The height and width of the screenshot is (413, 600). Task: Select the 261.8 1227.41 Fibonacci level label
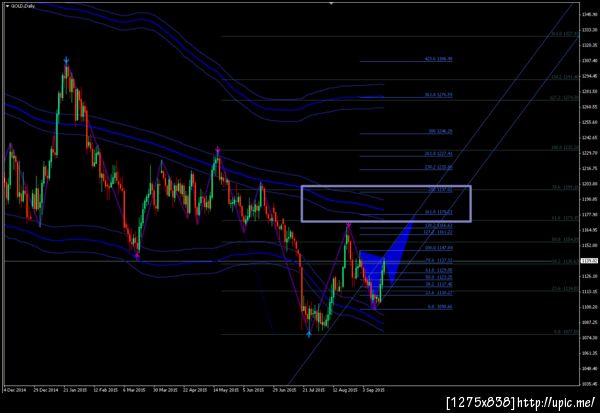(439, 154)
